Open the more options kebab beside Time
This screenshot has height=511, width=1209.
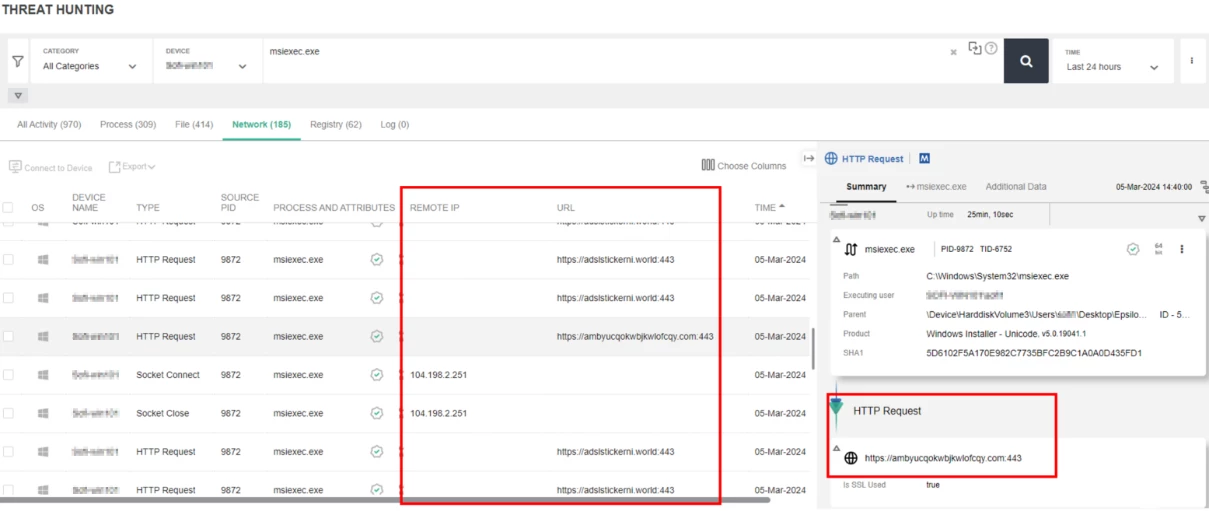[1191, 61]
